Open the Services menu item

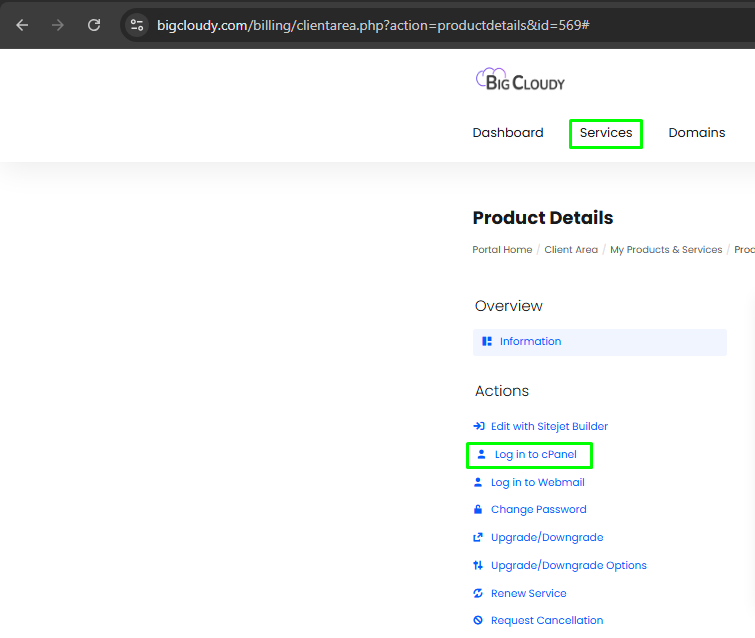point(606,133)
